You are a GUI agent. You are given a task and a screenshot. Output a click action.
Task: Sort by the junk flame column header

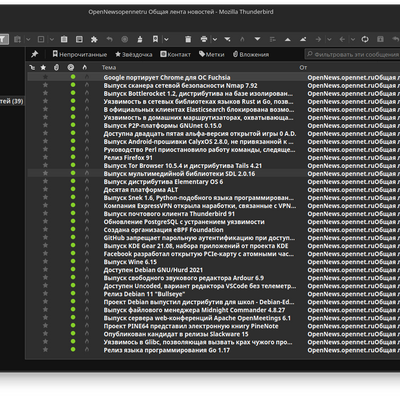click(x=85, y=67)
